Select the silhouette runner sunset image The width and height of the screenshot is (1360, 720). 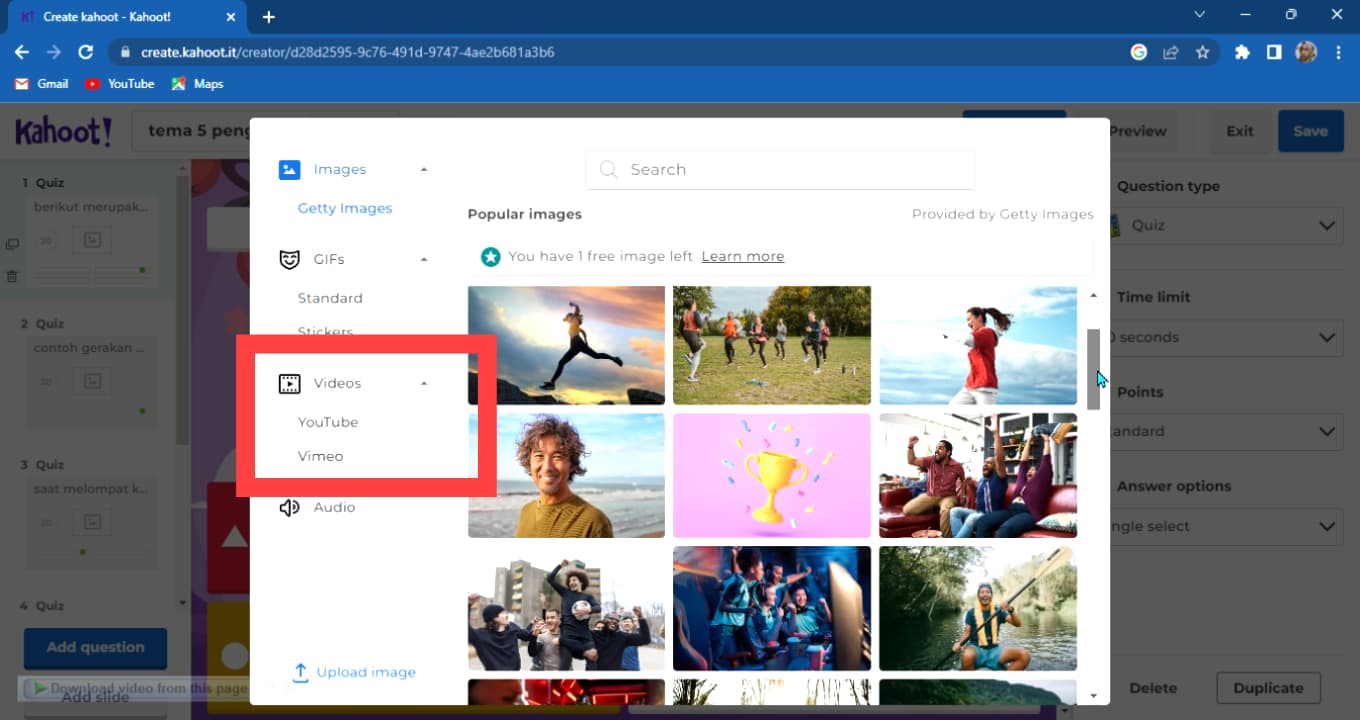[x=566, y=345]
